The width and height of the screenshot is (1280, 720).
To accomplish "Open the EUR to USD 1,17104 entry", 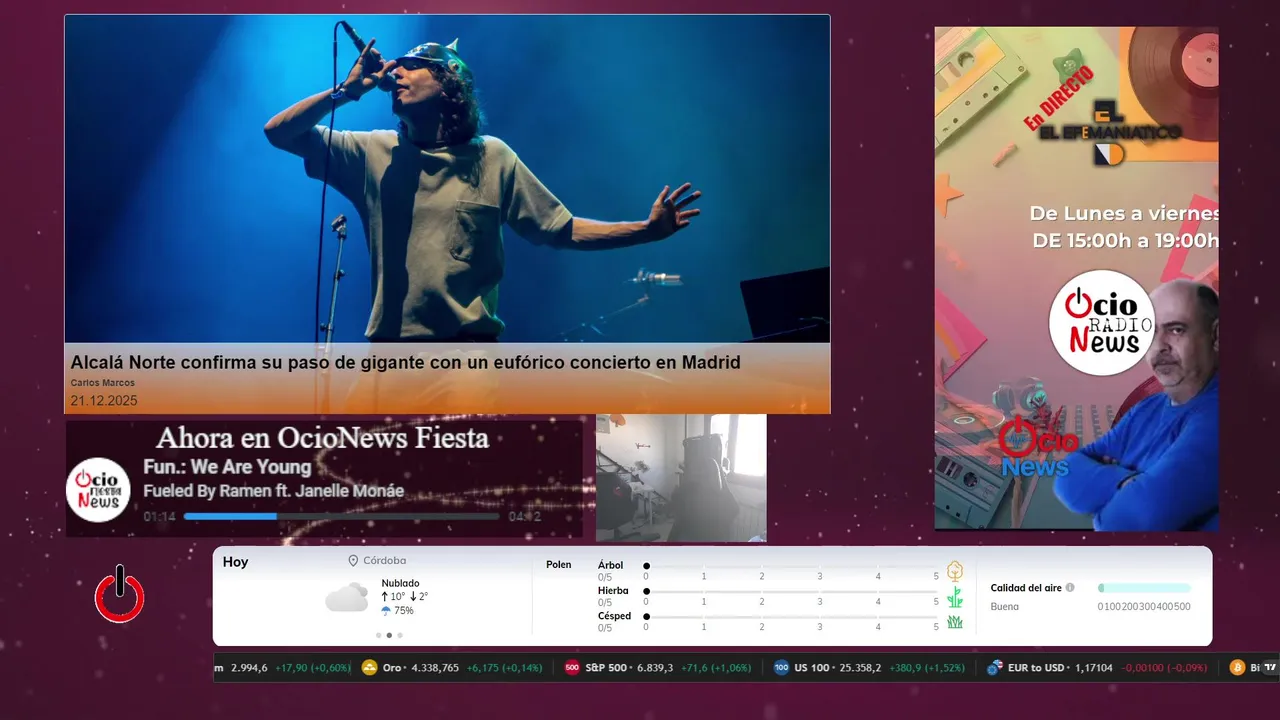I will [1097, 667].
